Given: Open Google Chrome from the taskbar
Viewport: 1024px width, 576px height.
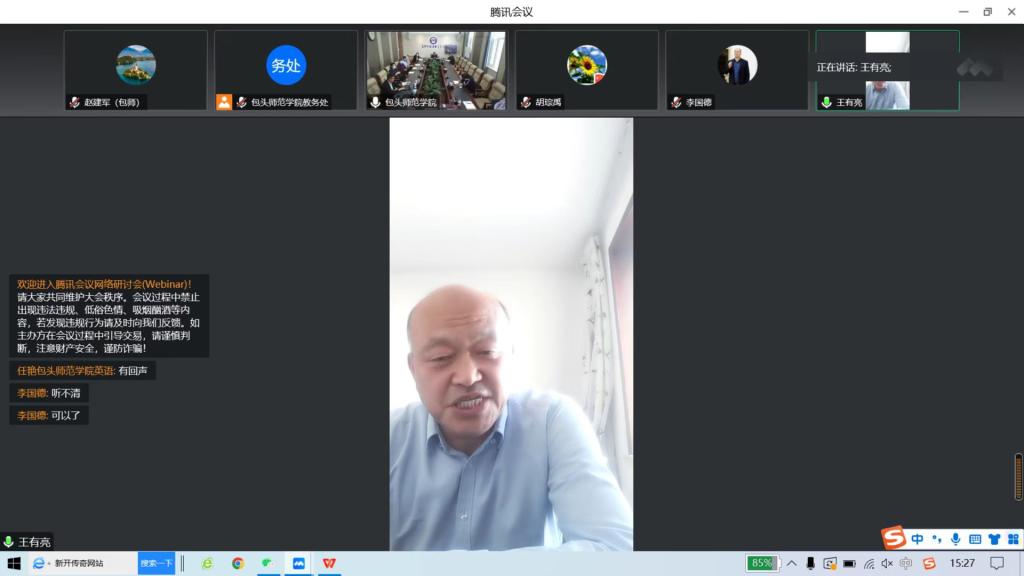Looking at the screenshot, I should pyautogui.click(x=238, y=563).
